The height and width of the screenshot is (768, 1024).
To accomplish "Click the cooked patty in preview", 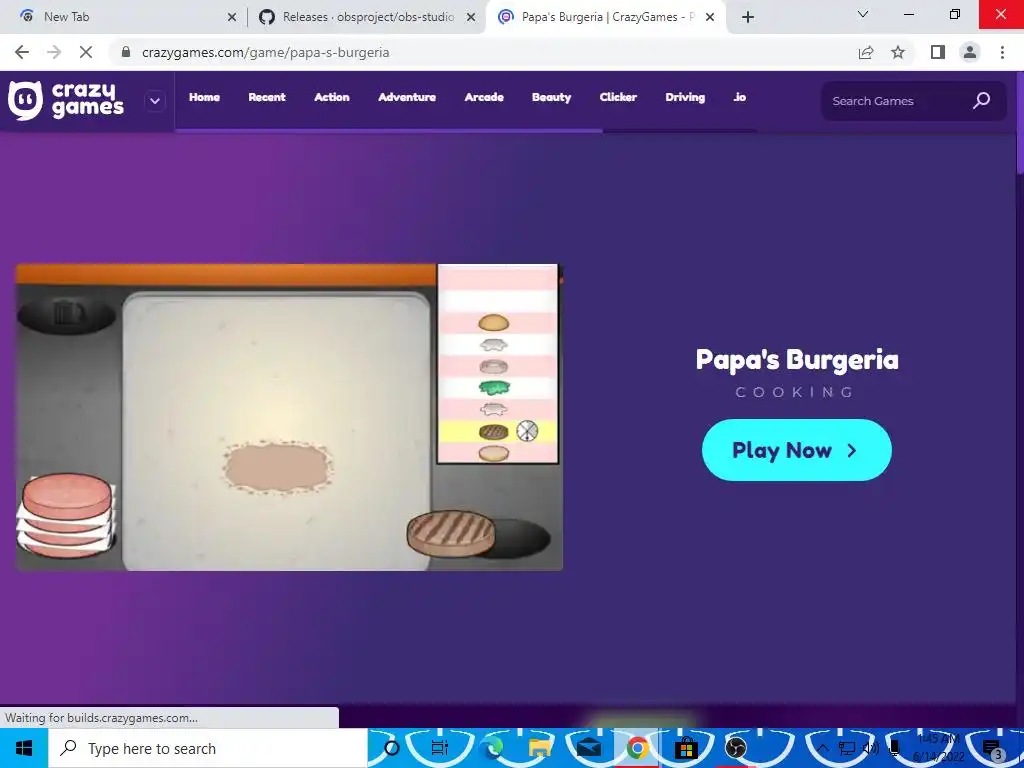I will [451, 534].
